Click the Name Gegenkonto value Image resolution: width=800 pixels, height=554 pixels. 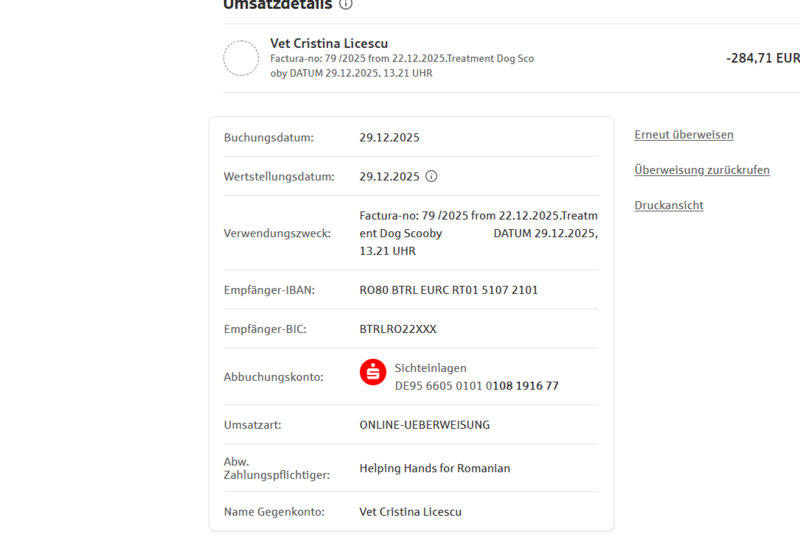(410, 512)
